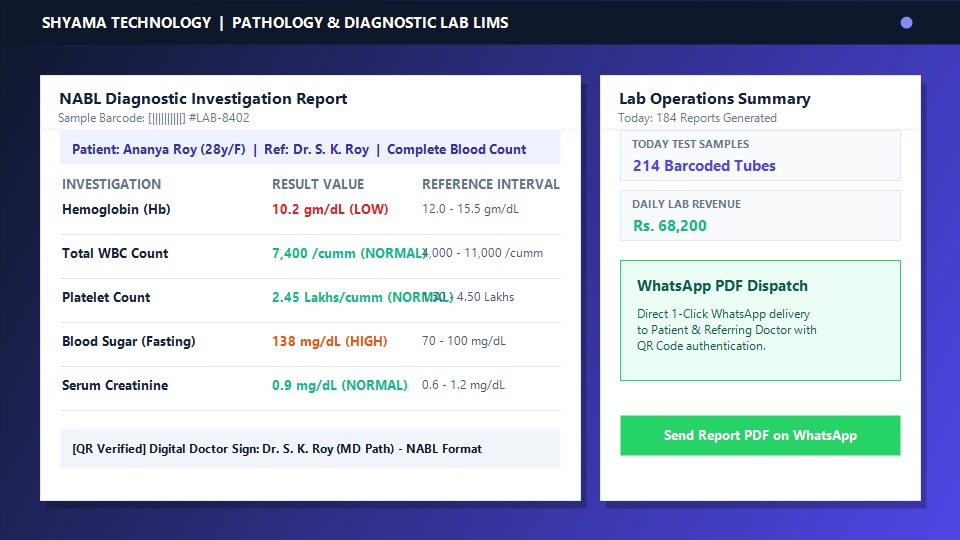Select the 'Lab Operations Summary' heading
This screenshot has height=540, width=960.
[x=714, y=99]
